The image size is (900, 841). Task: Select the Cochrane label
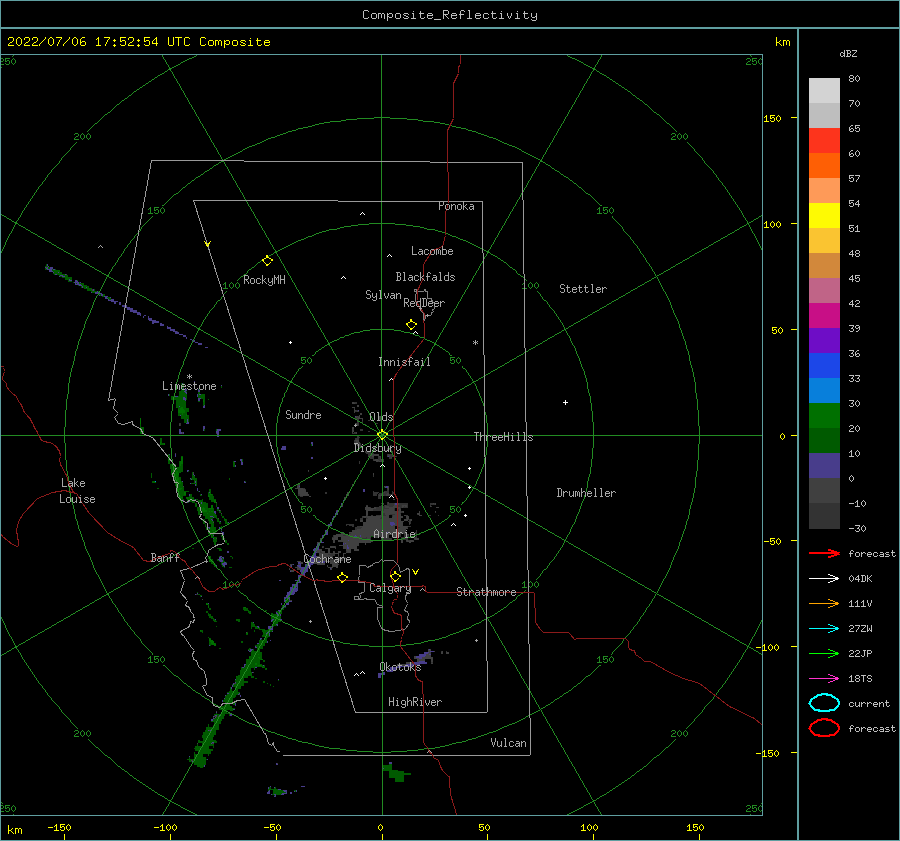tap(327, 559)
